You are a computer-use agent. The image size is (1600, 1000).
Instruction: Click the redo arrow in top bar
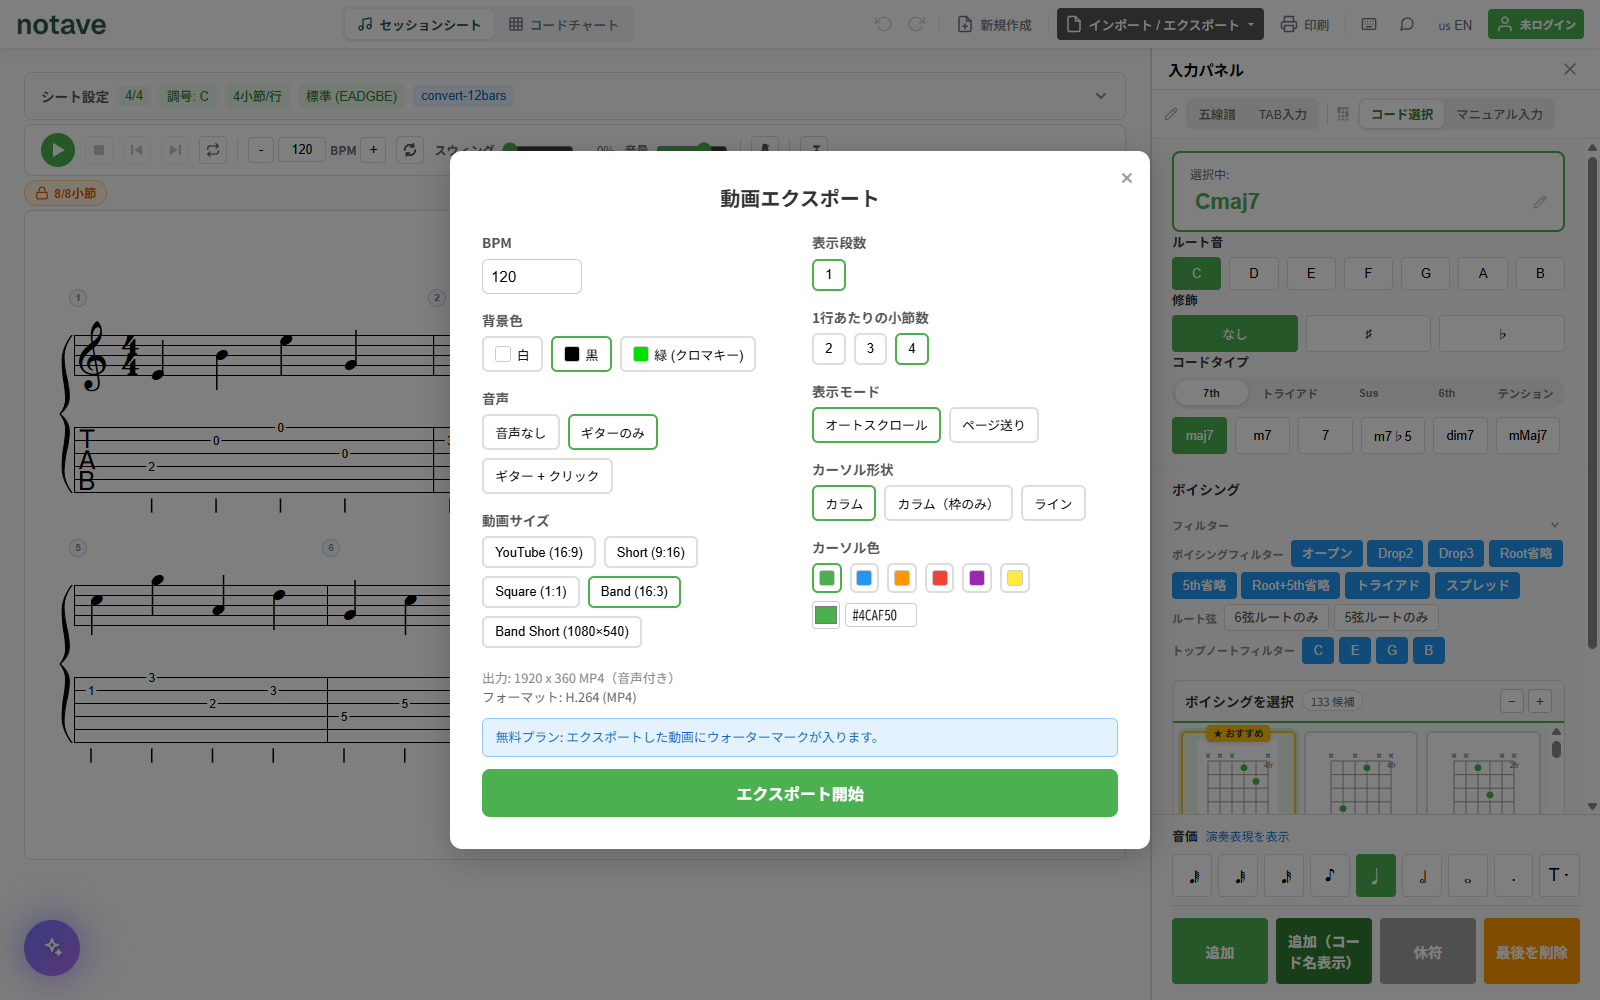[x=916, y=24]
